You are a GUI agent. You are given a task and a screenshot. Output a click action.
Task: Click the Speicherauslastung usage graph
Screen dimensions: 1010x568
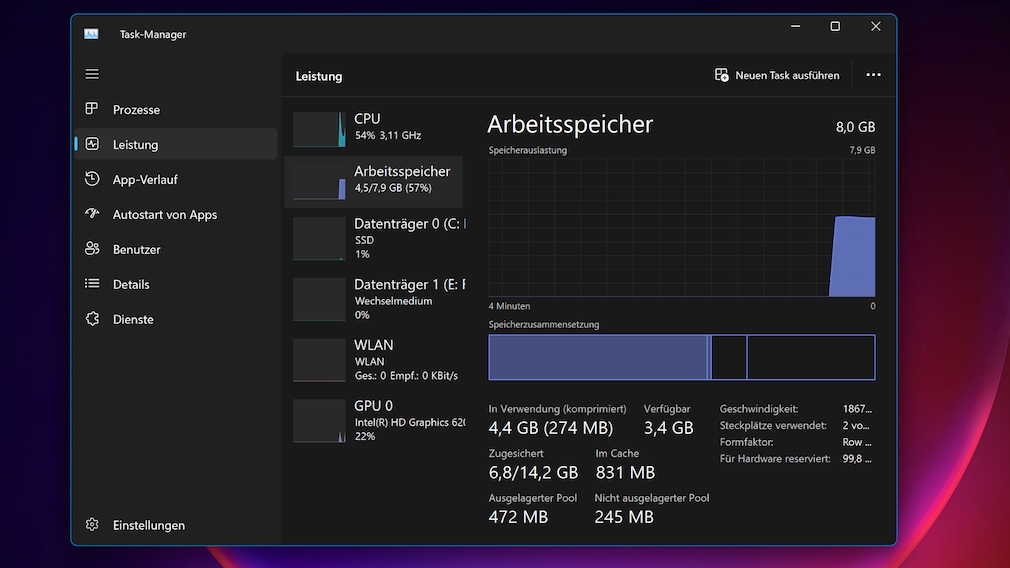(681, 227)
